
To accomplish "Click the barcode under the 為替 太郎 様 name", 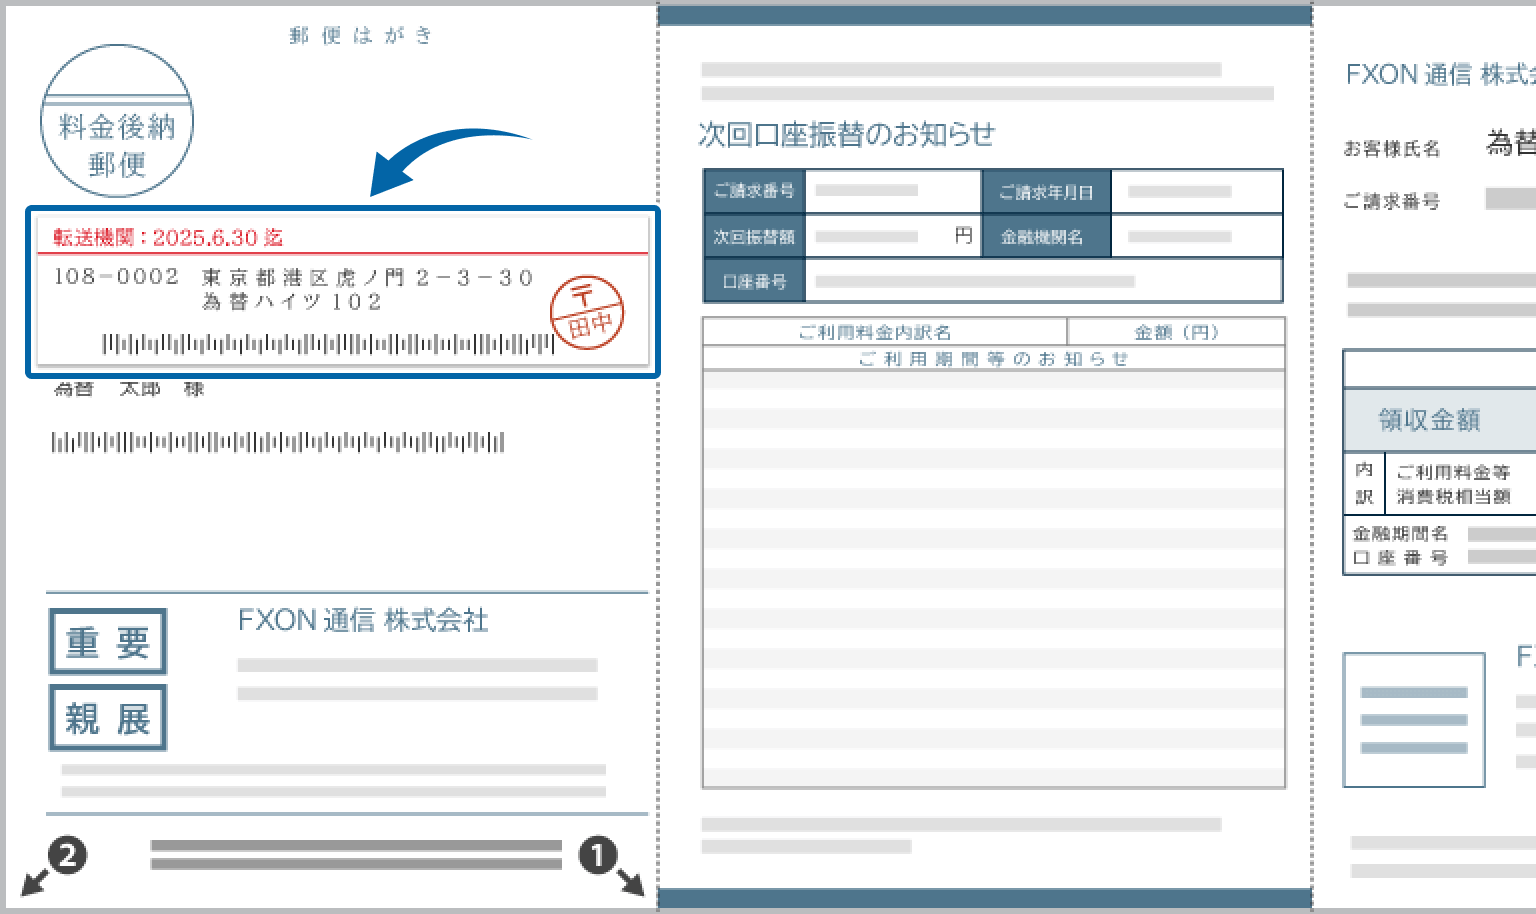I will (x=278, y=441).
